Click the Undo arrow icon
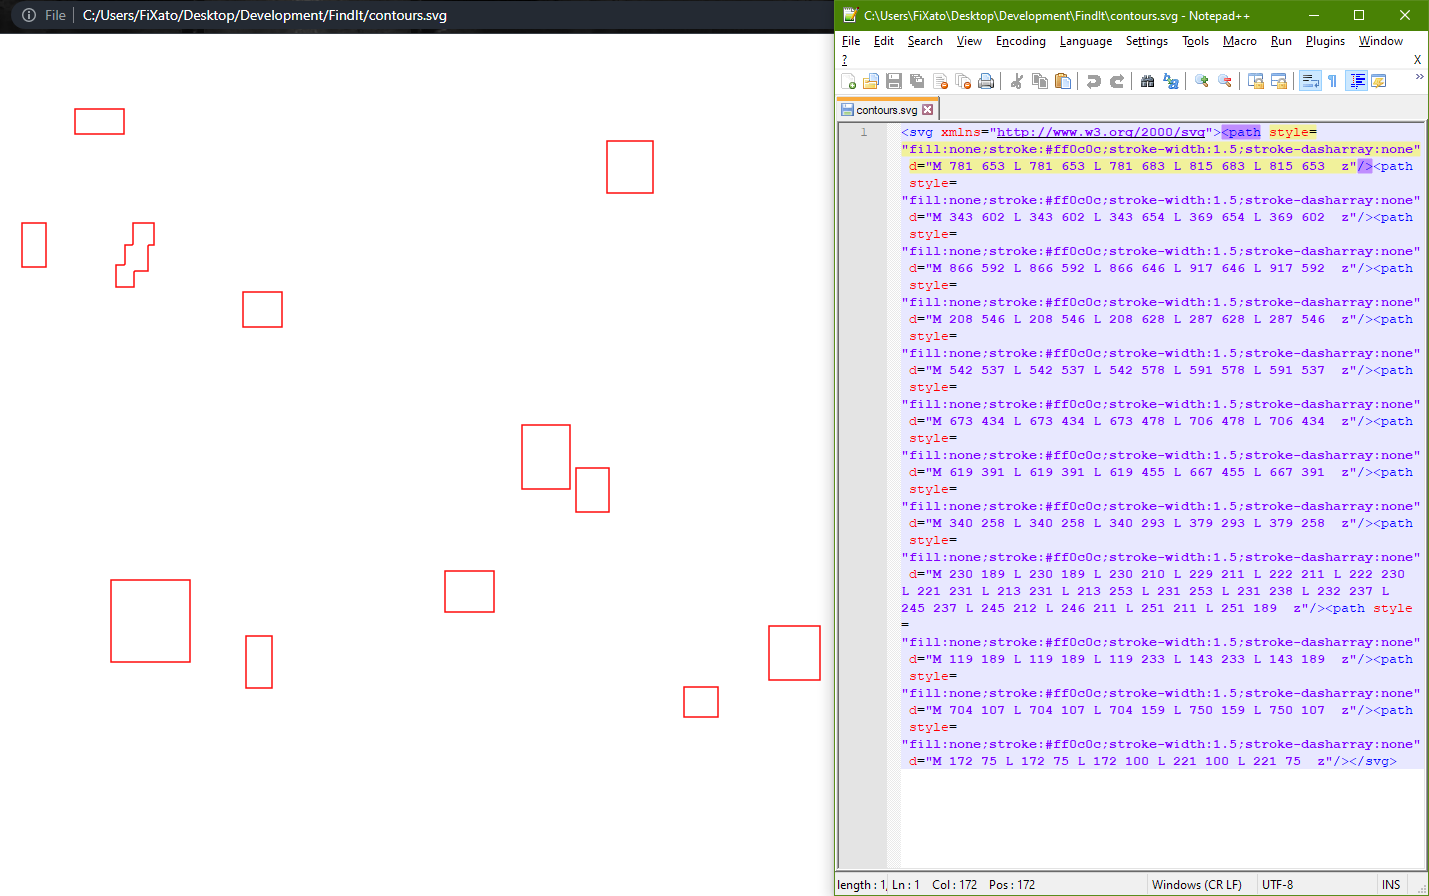This screenshot has width=1429, height=896. (1094, 82)
